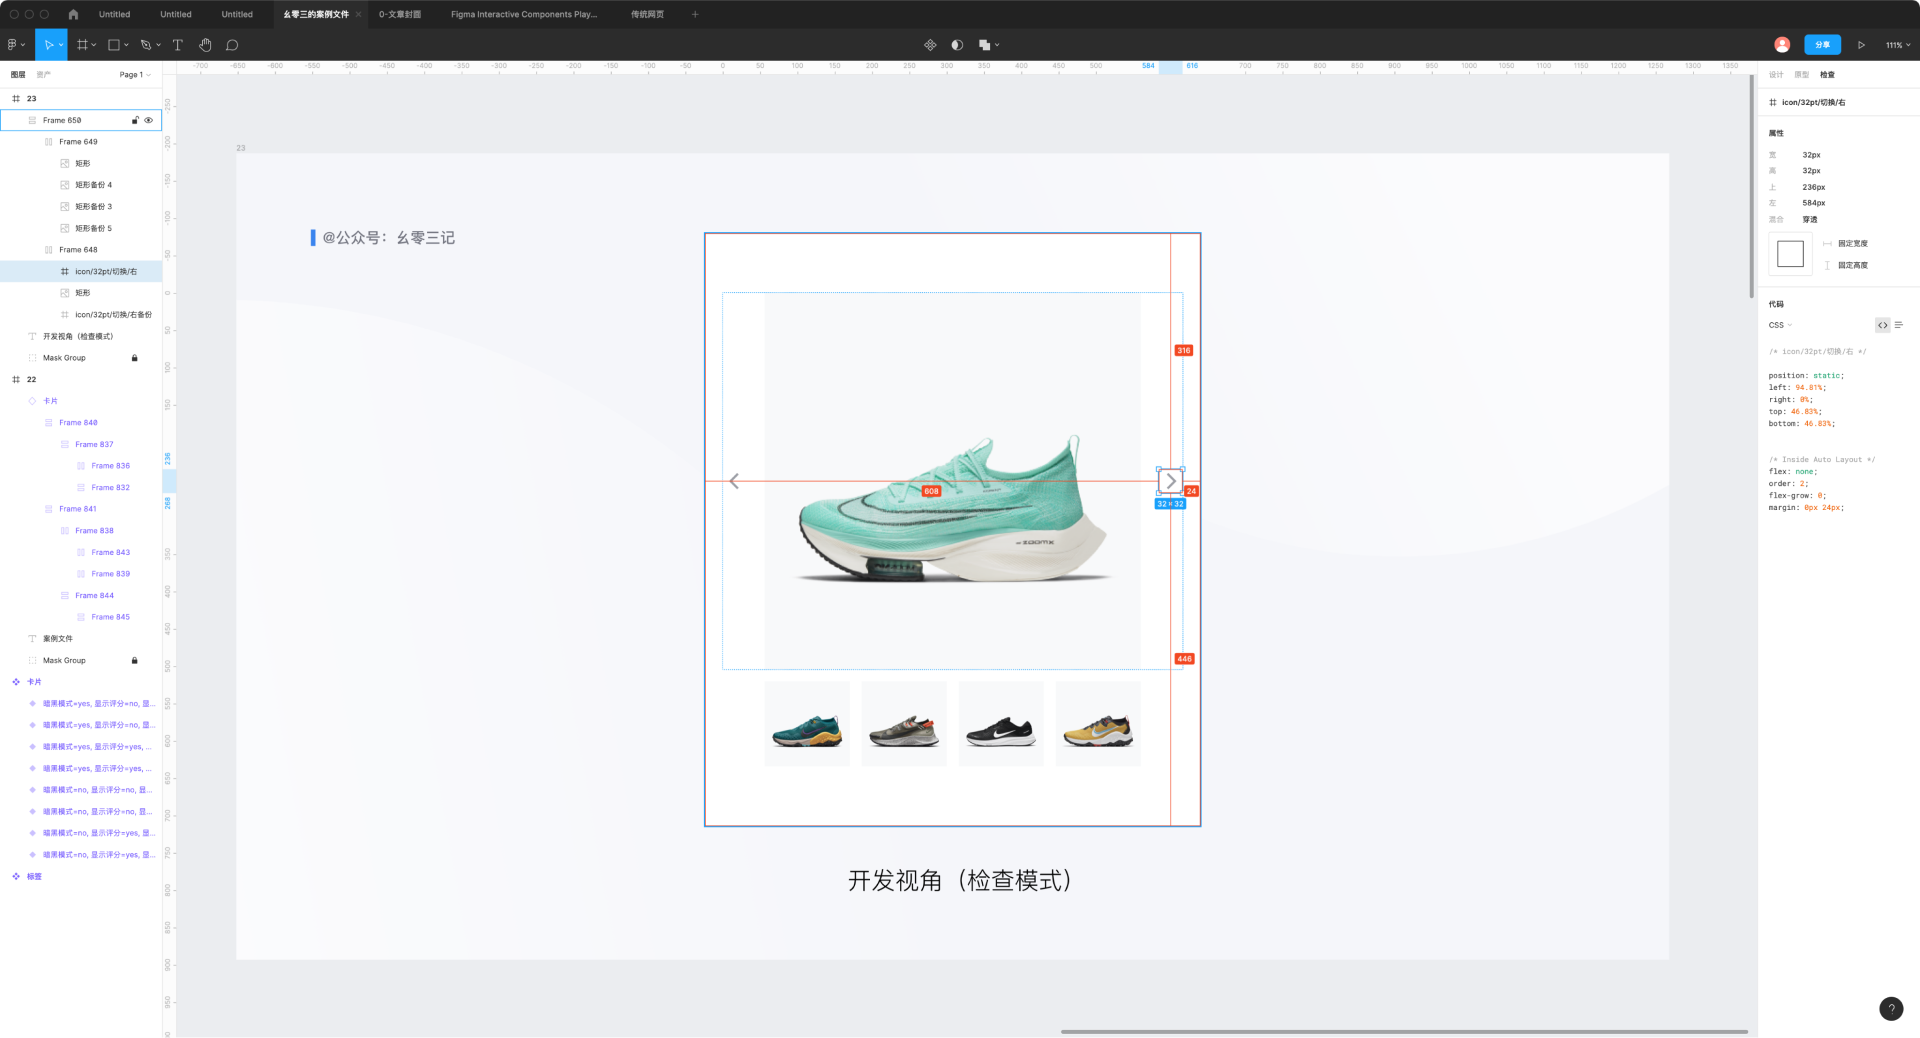Click the olive green shoe thumbnail
This screenshot has width=1920, height=1038.
pyautogui.click(x=904, y=724)
